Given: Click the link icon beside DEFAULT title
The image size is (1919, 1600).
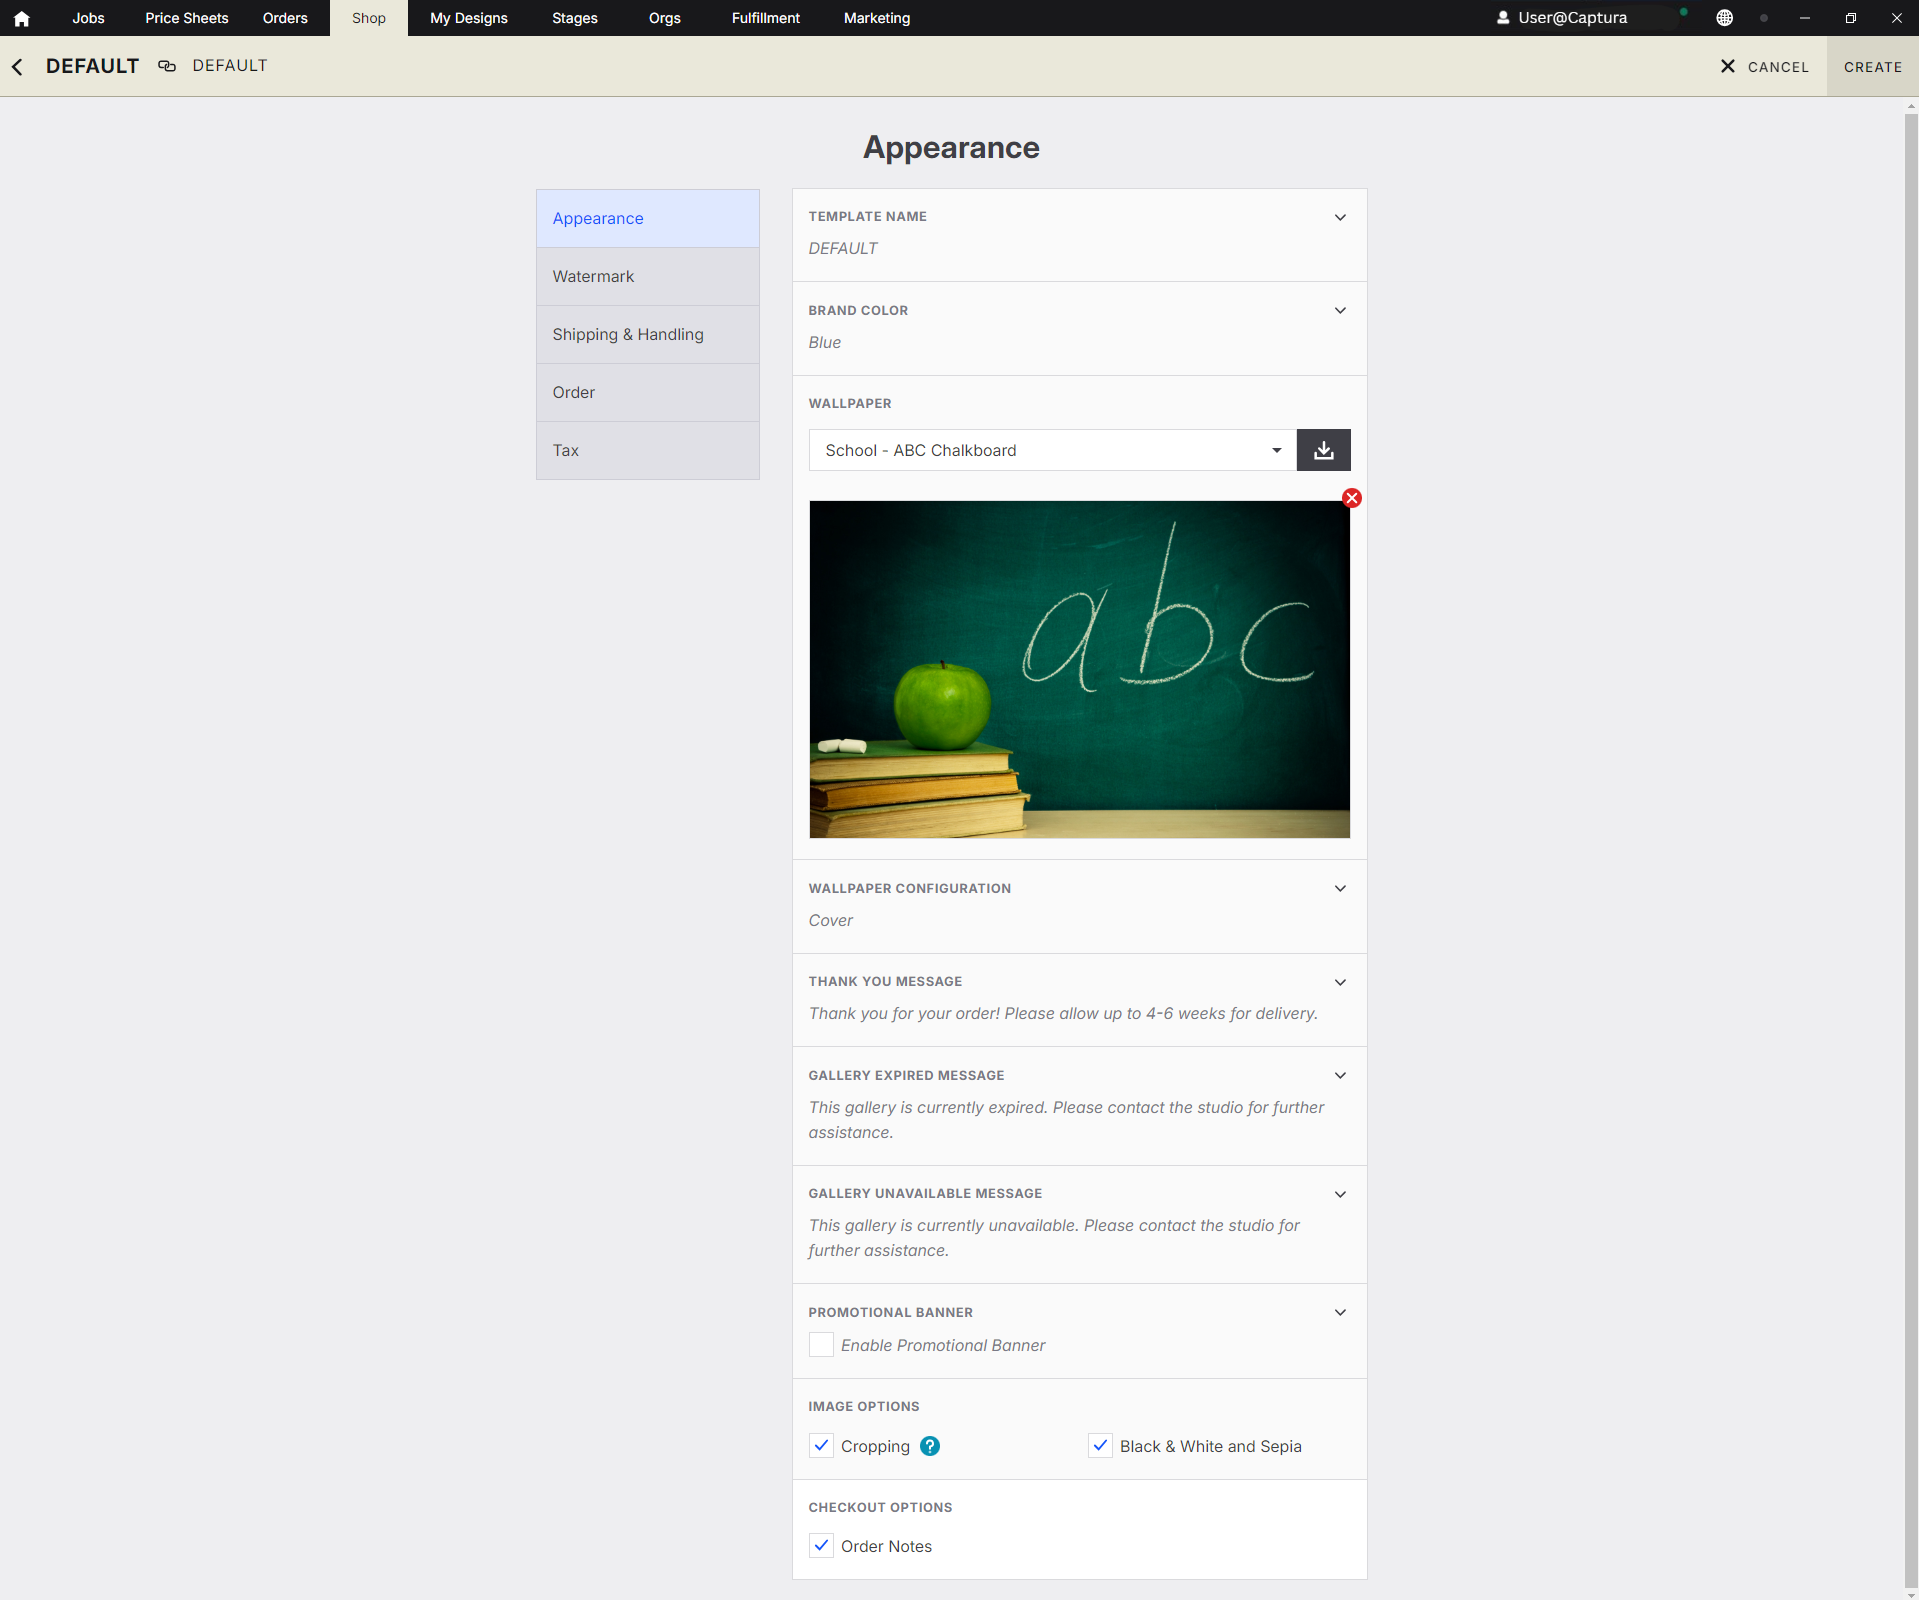Looking at the screenshot, I should (167, 66).
